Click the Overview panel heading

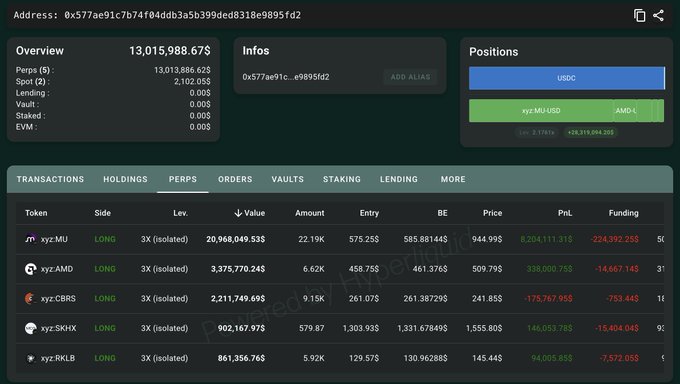pyautogui.click(x=40, y=51)
